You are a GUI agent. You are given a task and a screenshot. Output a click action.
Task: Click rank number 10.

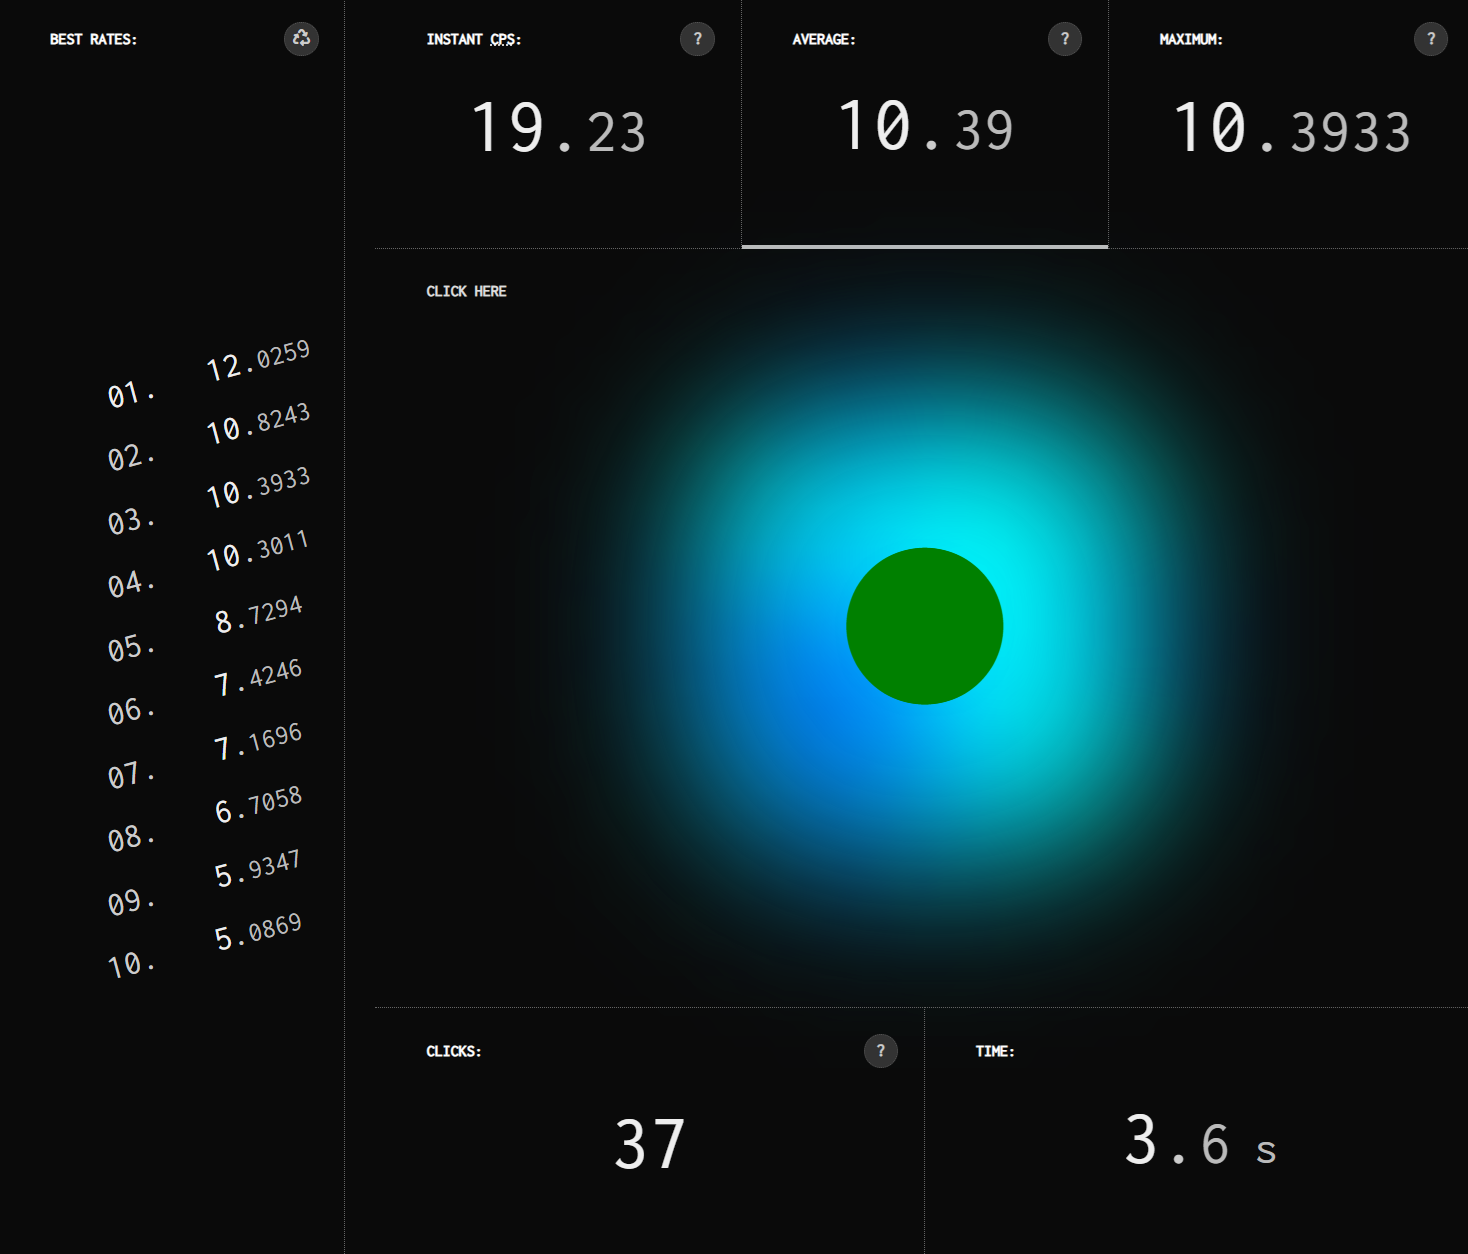(x=131, y=964)
